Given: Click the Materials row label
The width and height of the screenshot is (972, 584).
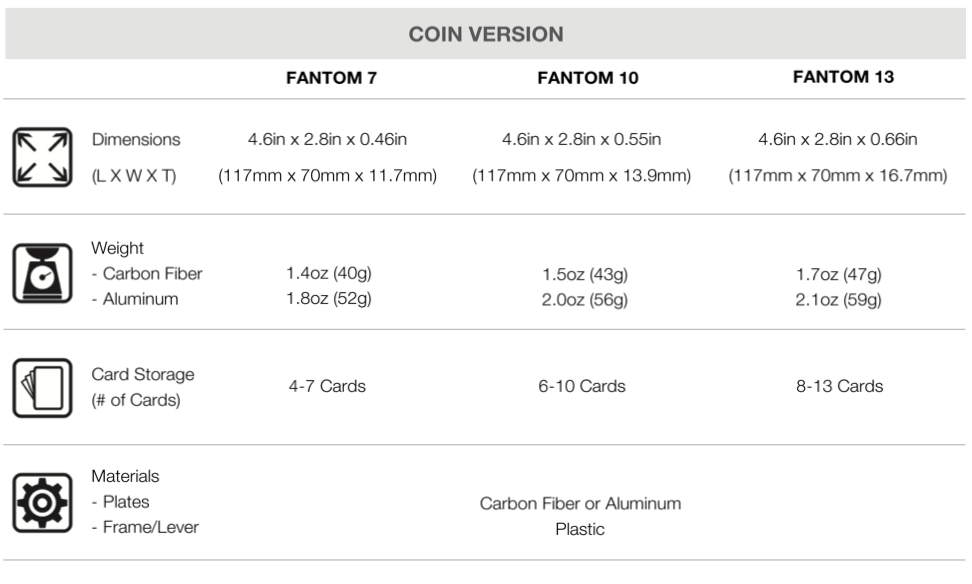Looking at the screenshot, I should (x=125, y=476).
